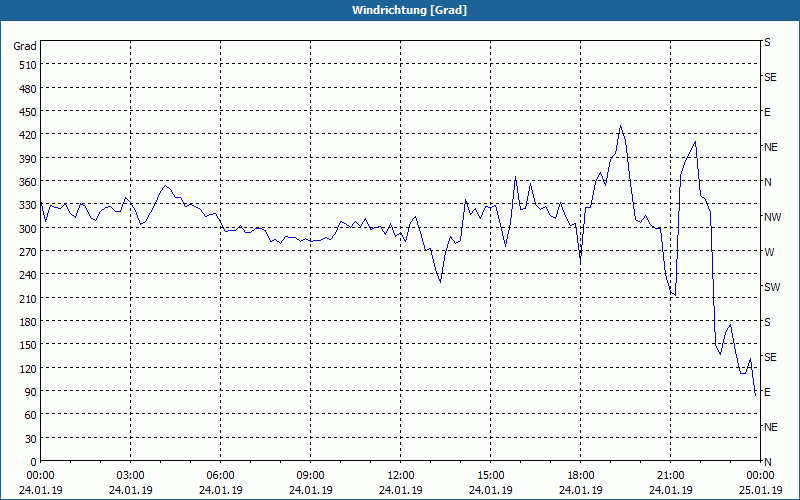800x500 pixels.
Task: Select the 510 value on the y-axis
Action: coord(28,65)
